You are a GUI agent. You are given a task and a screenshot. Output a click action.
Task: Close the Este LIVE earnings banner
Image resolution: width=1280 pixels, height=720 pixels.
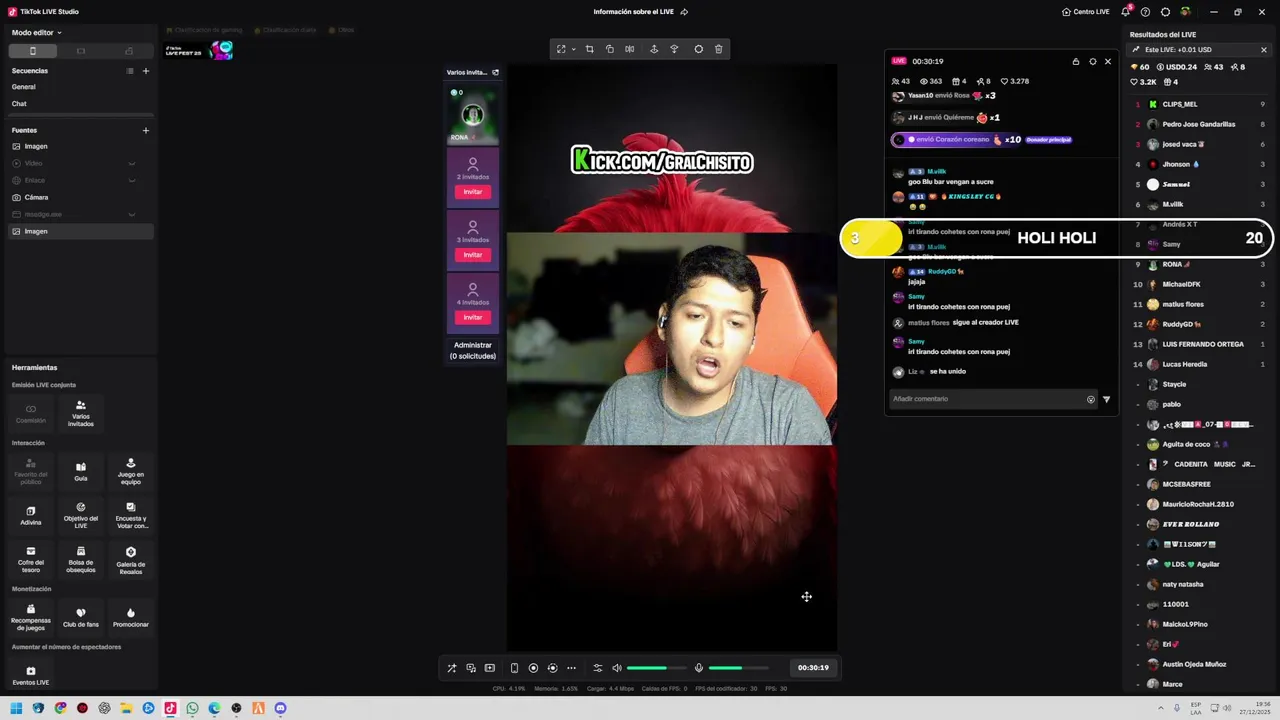[x=1264, y=50]
